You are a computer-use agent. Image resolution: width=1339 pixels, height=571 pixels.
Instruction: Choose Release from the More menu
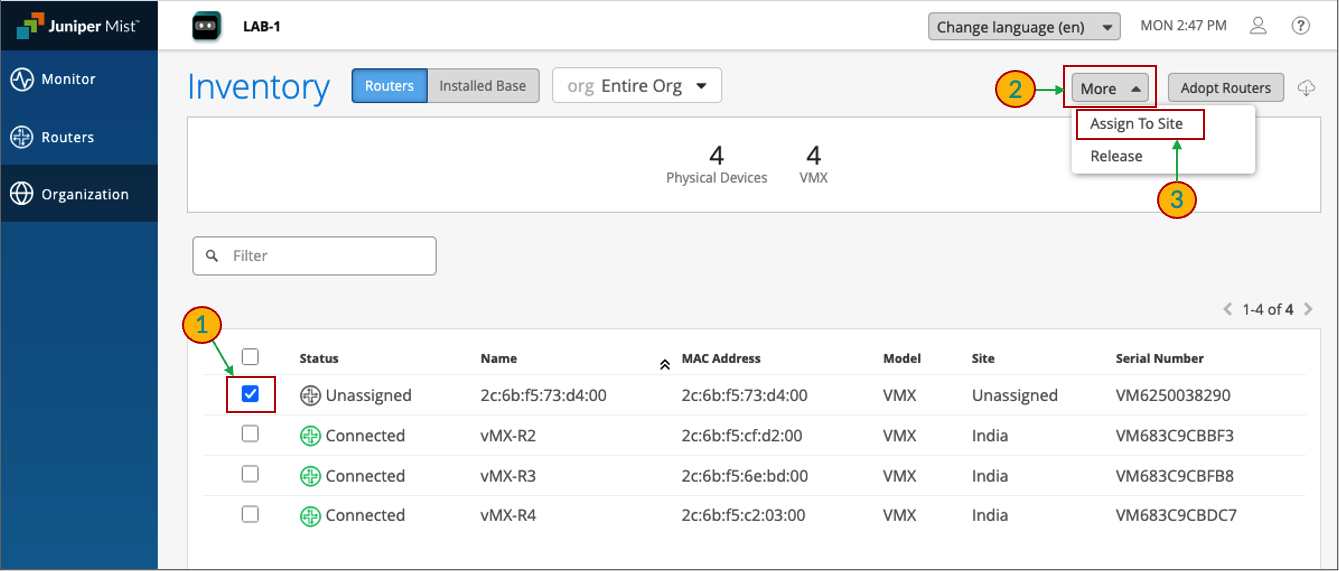click(x=1116, y=156)
